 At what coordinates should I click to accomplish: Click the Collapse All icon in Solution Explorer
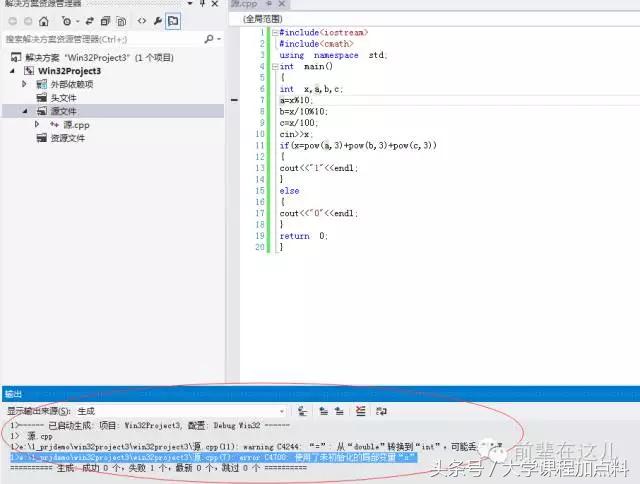pos(104,20)
